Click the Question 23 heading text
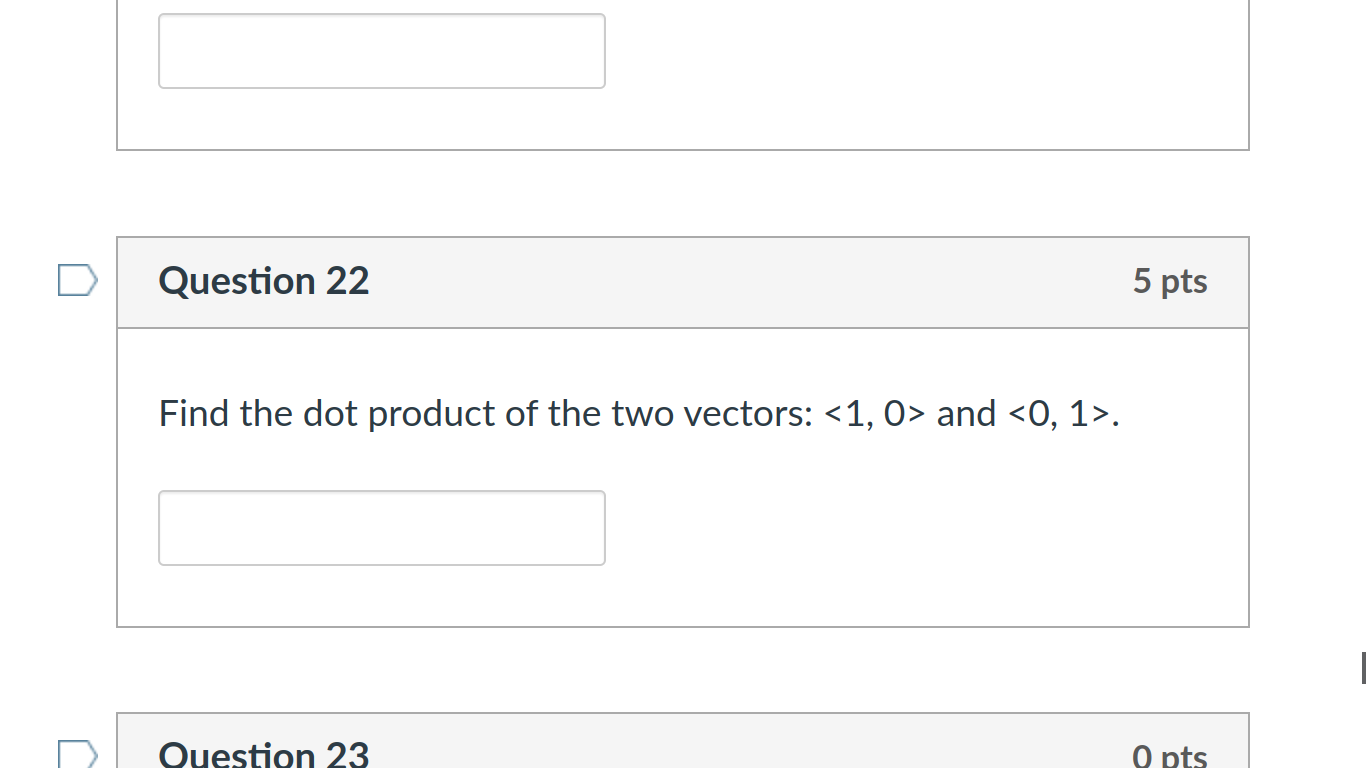Viewport: 1366px width, 768px height. (x=264, y=755)
